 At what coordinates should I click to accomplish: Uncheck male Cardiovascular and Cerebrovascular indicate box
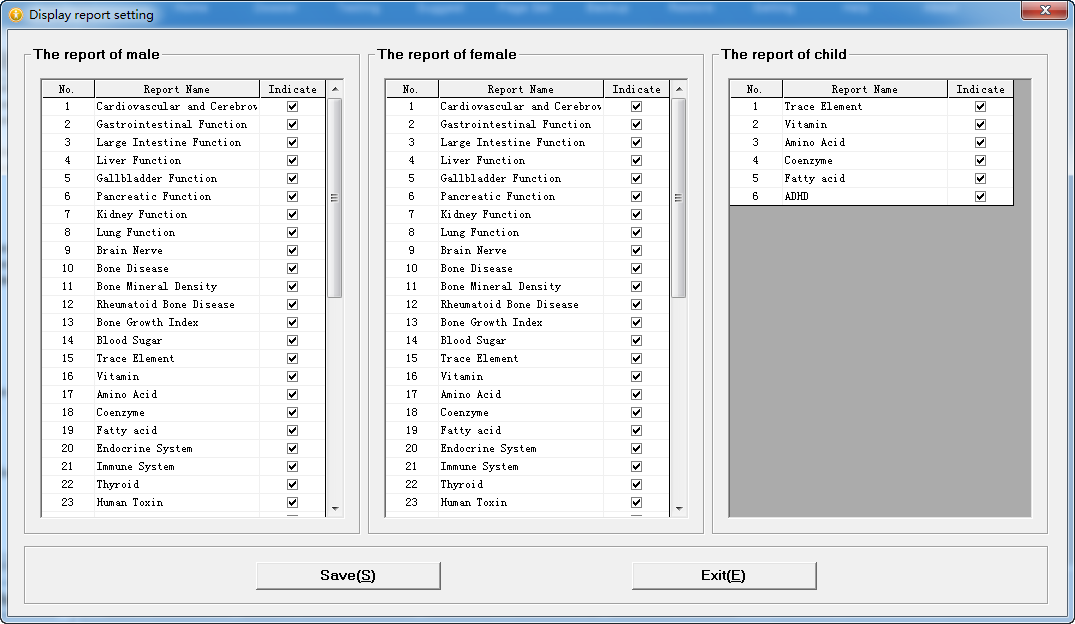(x=293, y=106)
